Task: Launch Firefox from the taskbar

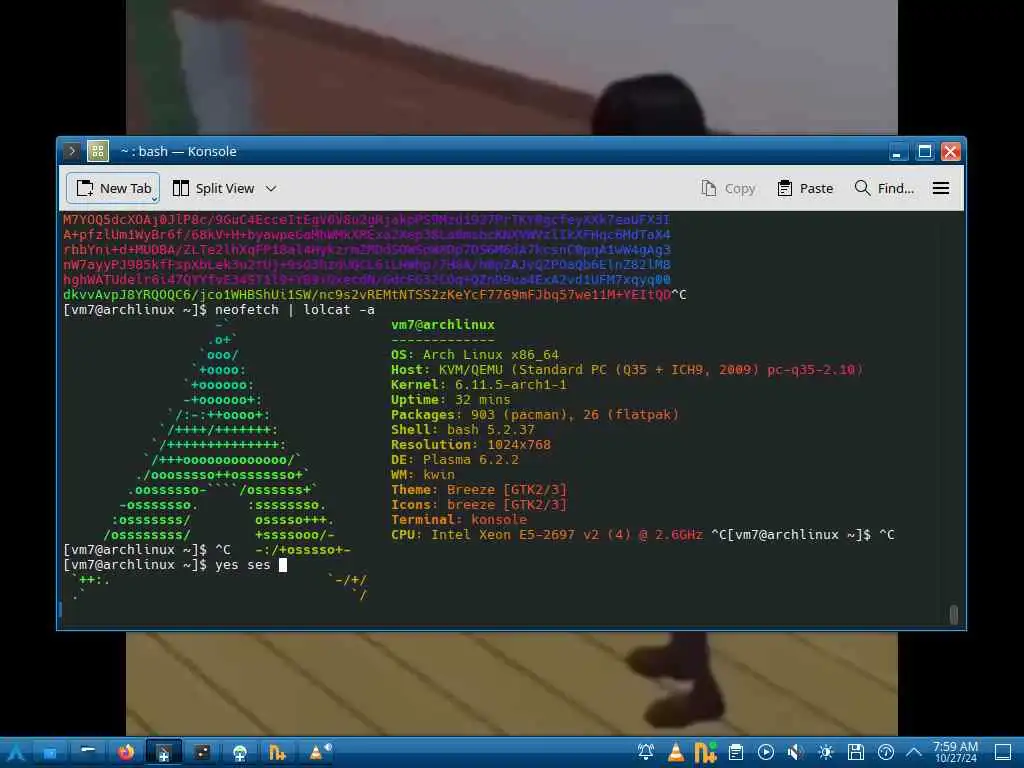Action: 125,752
